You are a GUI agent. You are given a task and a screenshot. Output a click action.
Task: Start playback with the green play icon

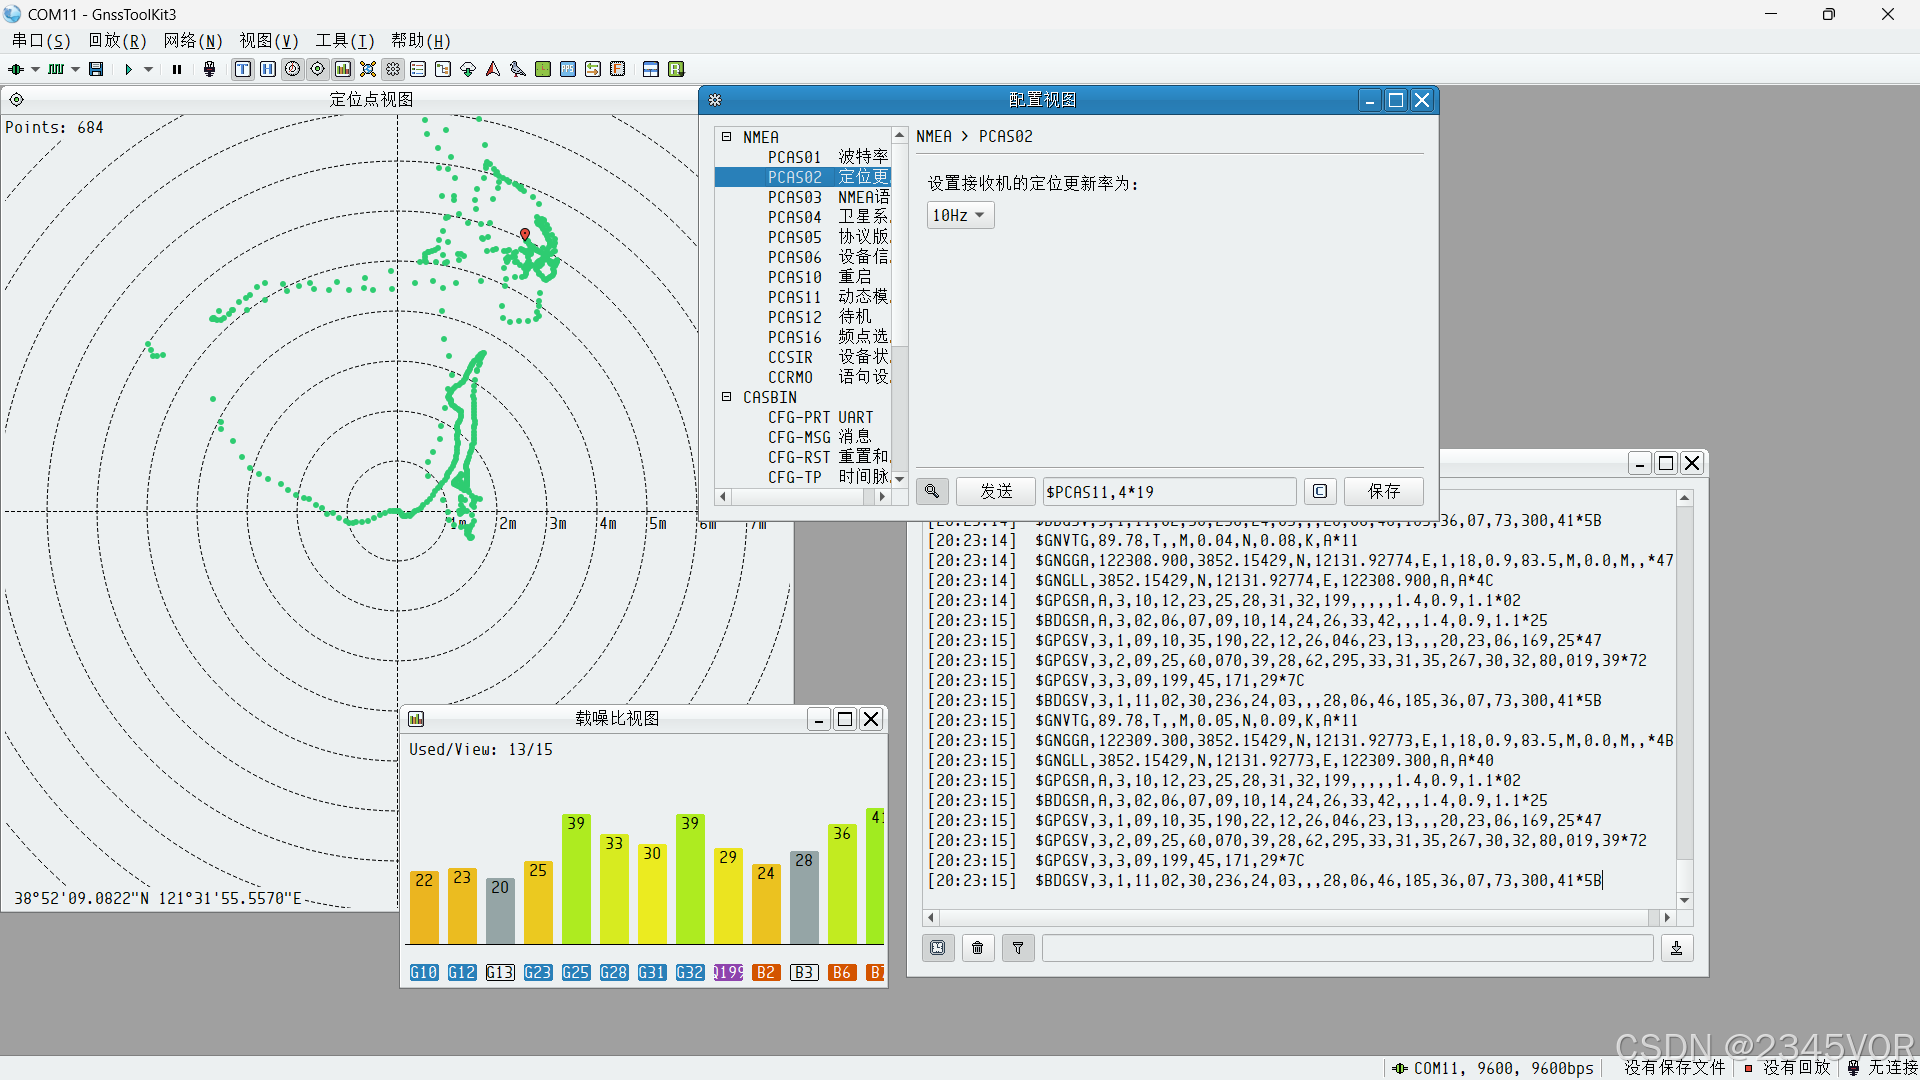pyautogui.click(x=128, y=69)
